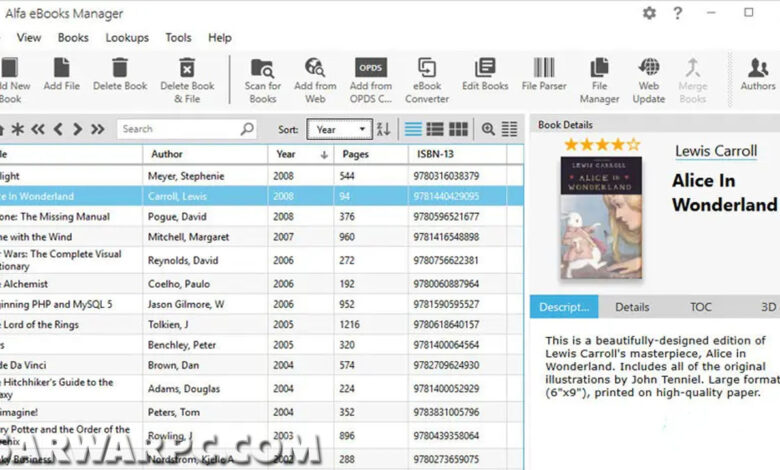Select the Adams, Douglas row
Image resolution: width=780 pixels, height=470 pixels.
coord(262,388)
